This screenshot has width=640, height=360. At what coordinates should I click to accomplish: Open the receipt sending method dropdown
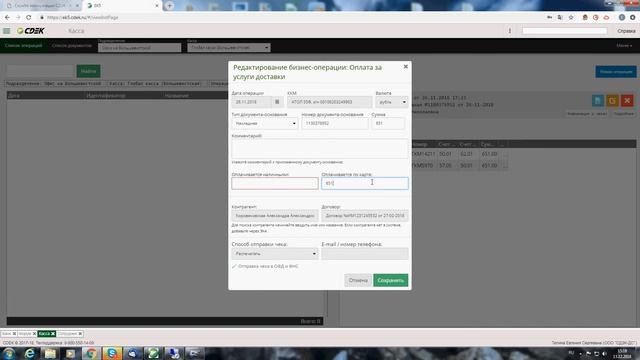coord(275,253)
